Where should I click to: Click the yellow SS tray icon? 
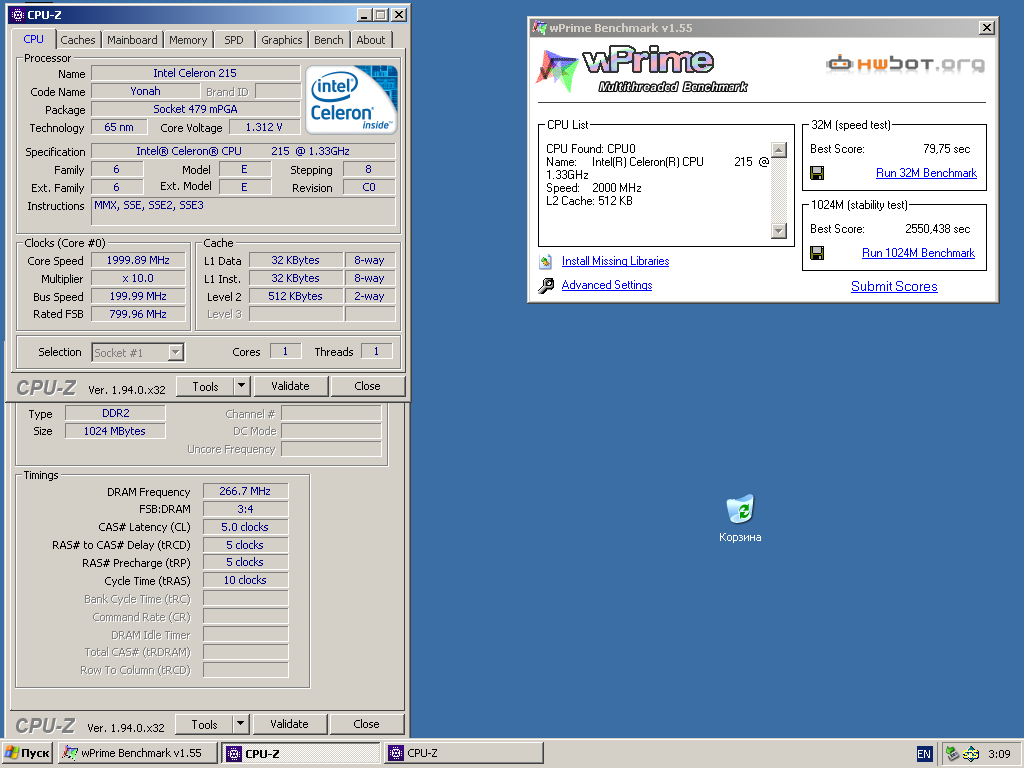[970, 754]
